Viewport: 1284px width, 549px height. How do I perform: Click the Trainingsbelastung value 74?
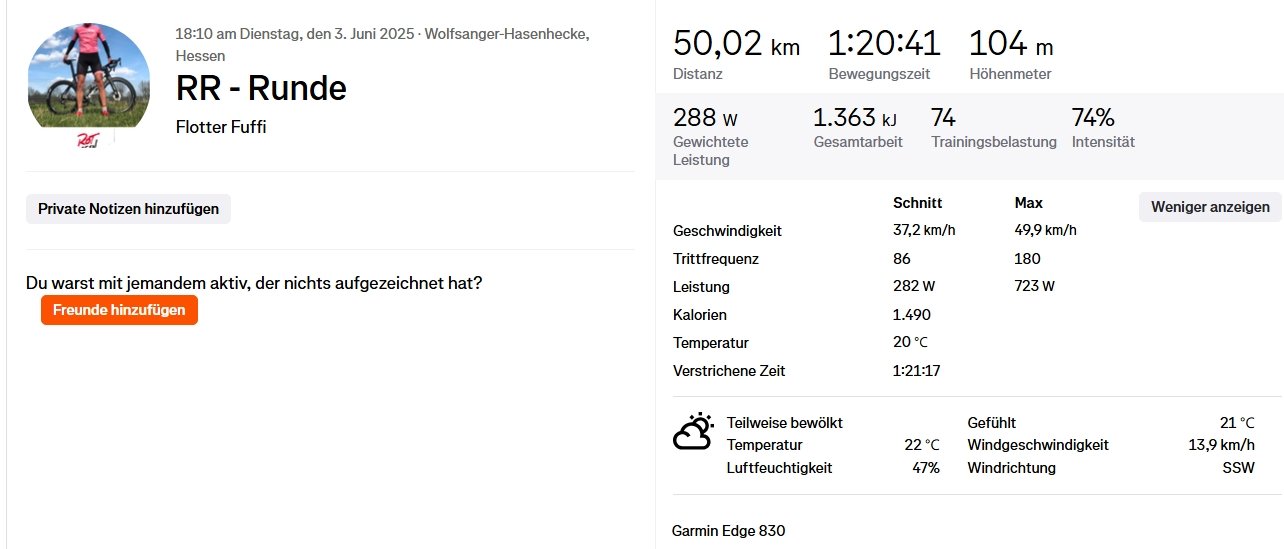tap(943, 118)
